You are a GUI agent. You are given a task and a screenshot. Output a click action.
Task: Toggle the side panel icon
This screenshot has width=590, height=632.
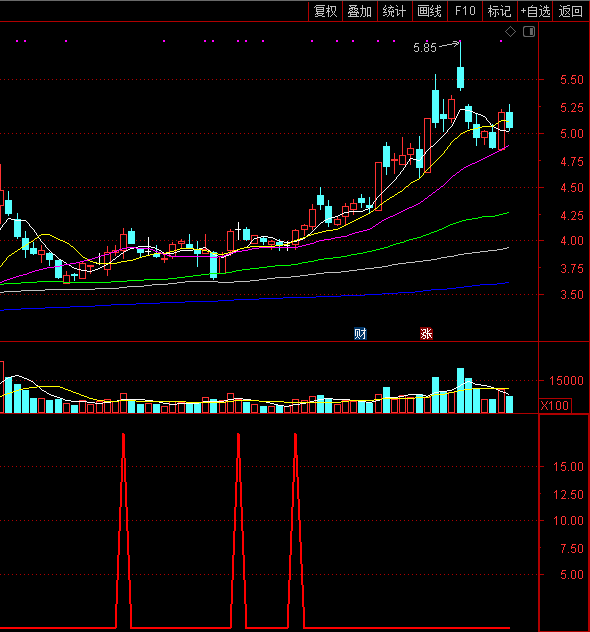click(529, 31)
